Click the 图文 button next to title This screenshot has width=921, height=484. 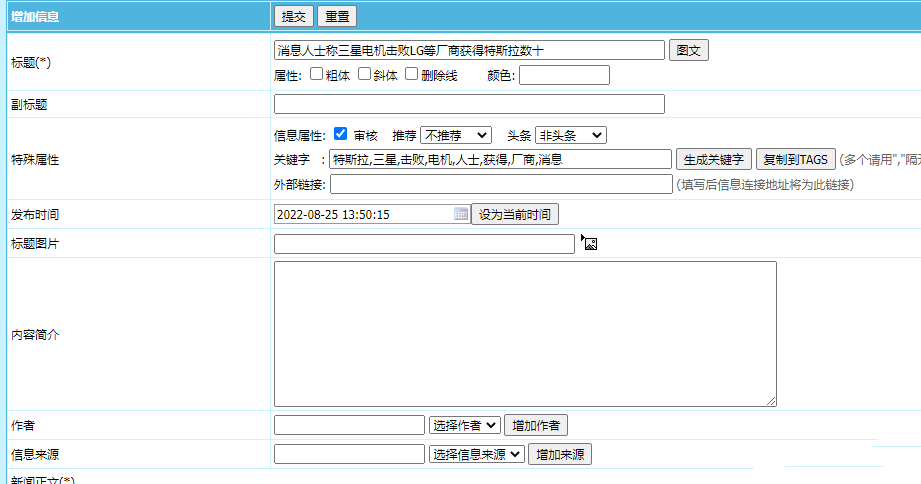click(x=689, y=50)
